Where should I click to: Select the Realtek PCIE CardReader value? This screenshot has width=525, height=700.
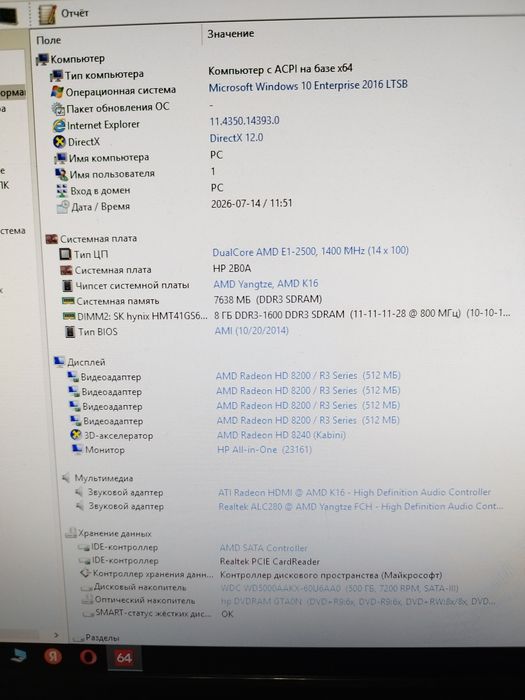point(270,562)
